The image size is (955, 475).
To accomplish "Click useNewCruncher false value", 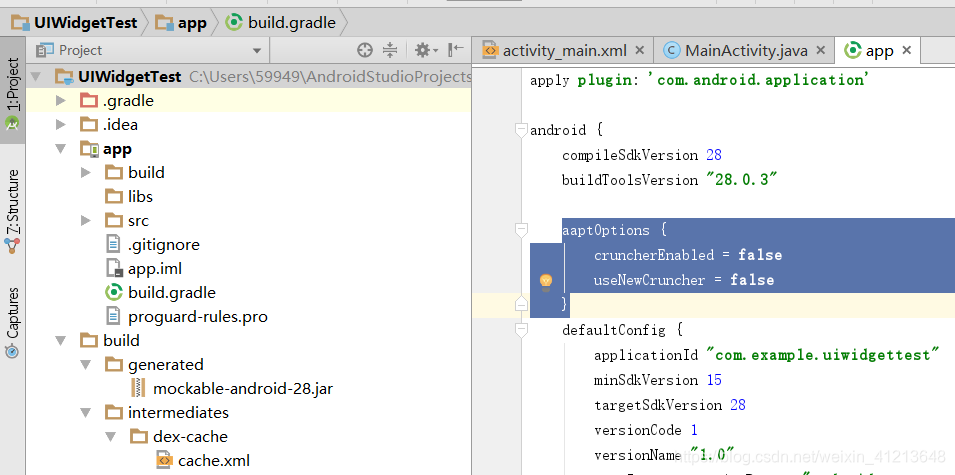I will point(752,280).
